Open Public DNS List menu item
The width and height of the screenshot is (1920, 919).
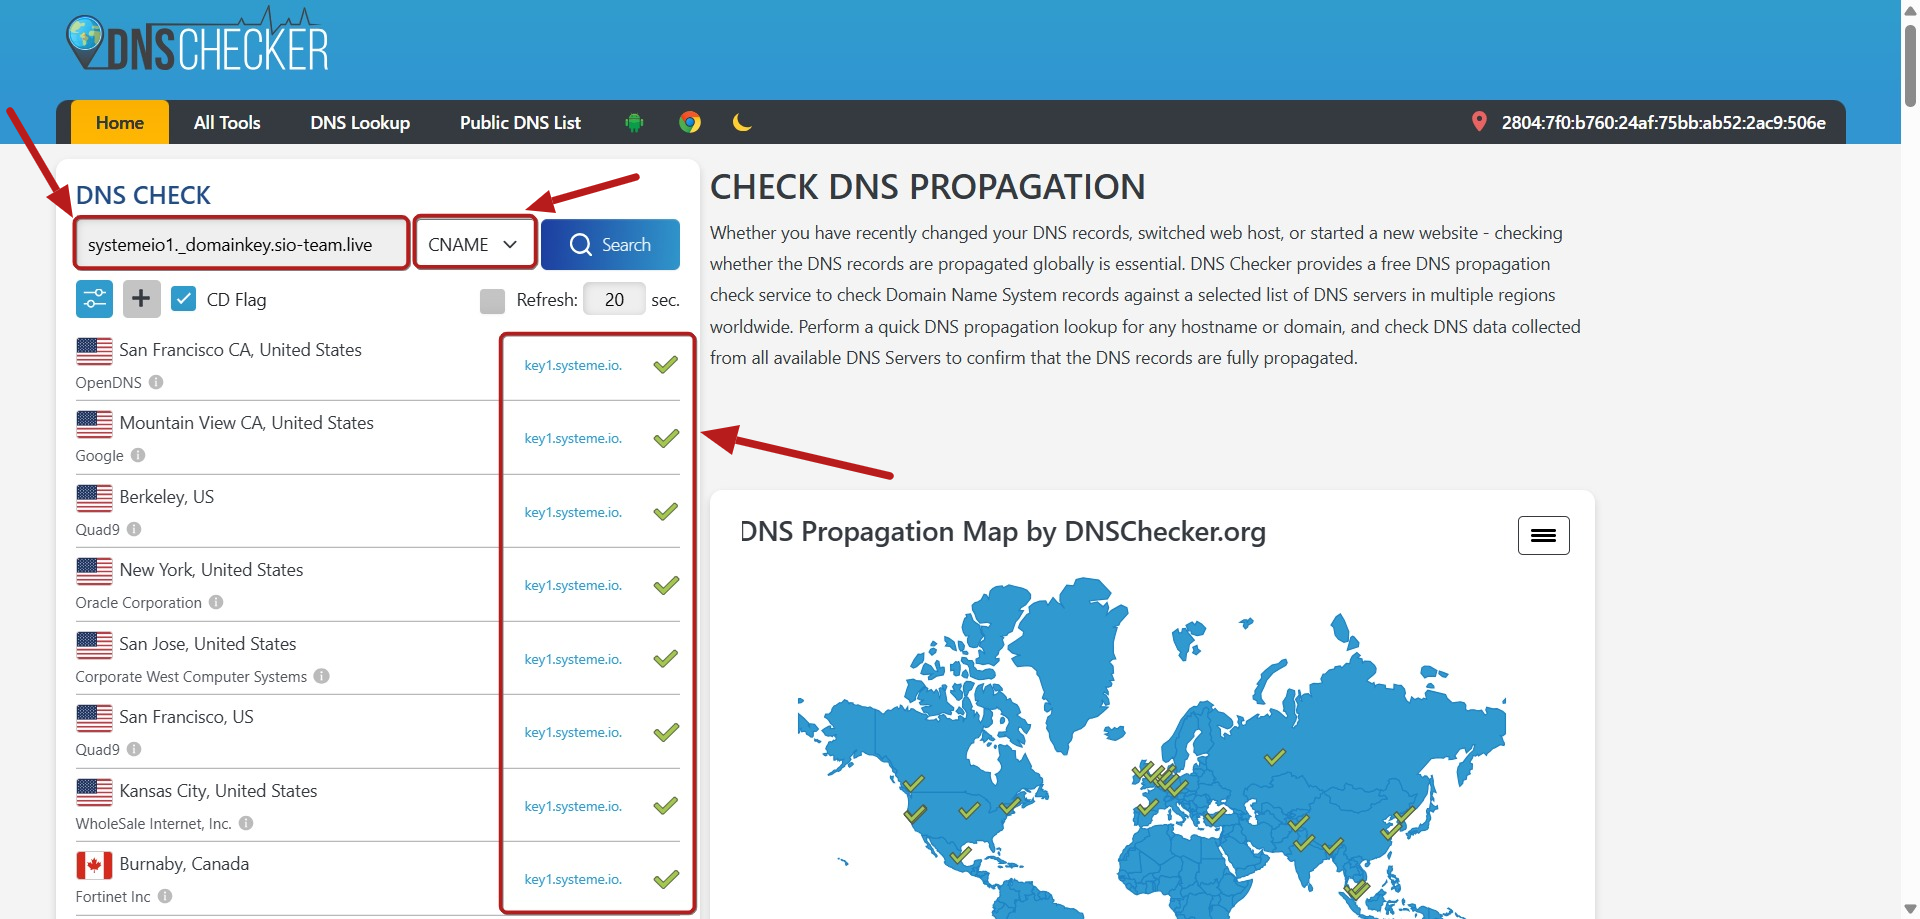point(520,123)
